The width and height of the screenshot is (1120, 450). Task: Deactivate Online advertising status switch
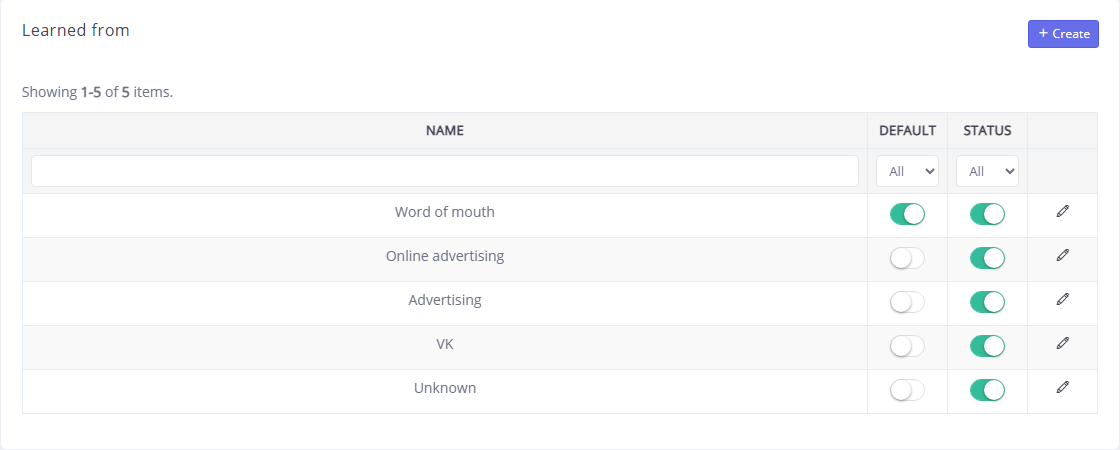pyautogui.click(x=987, y=258)
